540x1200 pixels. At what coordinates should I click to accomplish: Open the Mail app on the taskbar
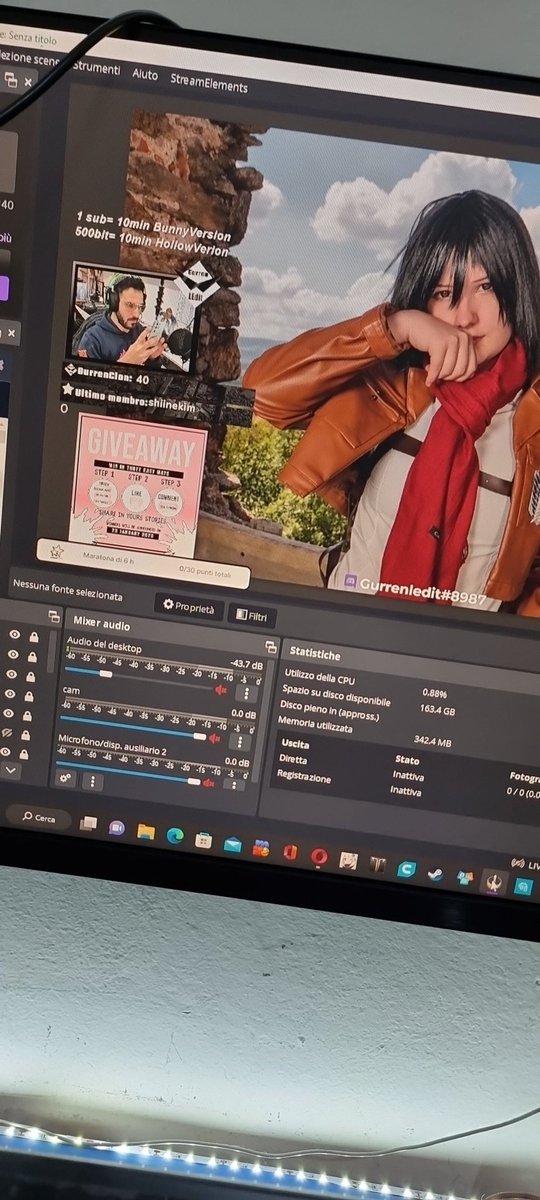tap(232, 844)
